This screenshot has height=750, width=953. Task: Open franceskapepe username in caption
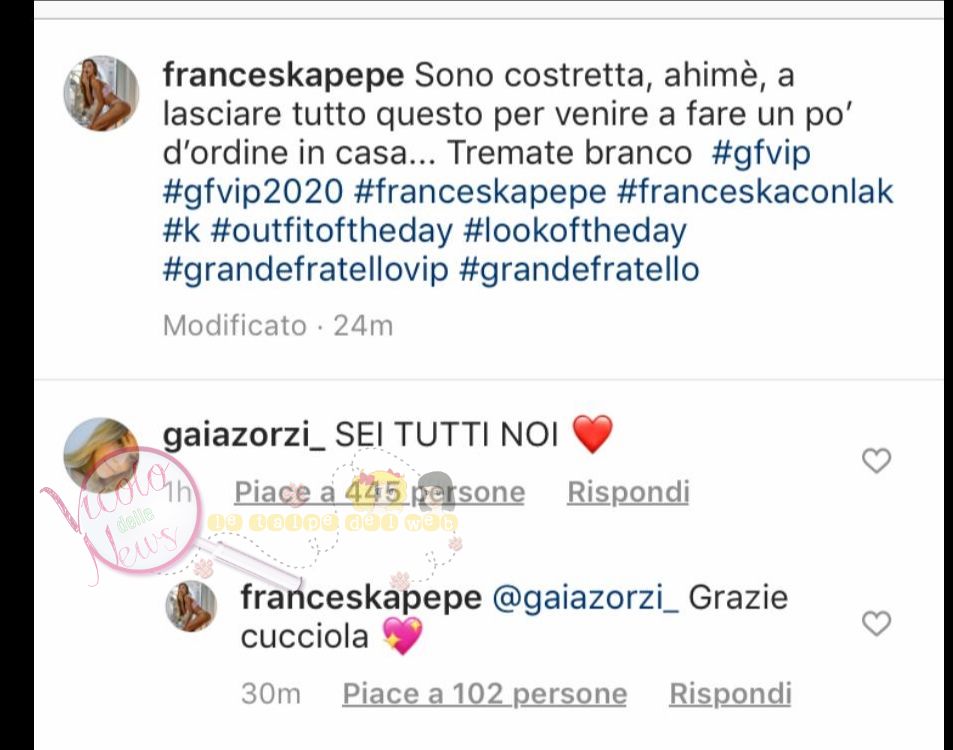[x=283, y=75]
